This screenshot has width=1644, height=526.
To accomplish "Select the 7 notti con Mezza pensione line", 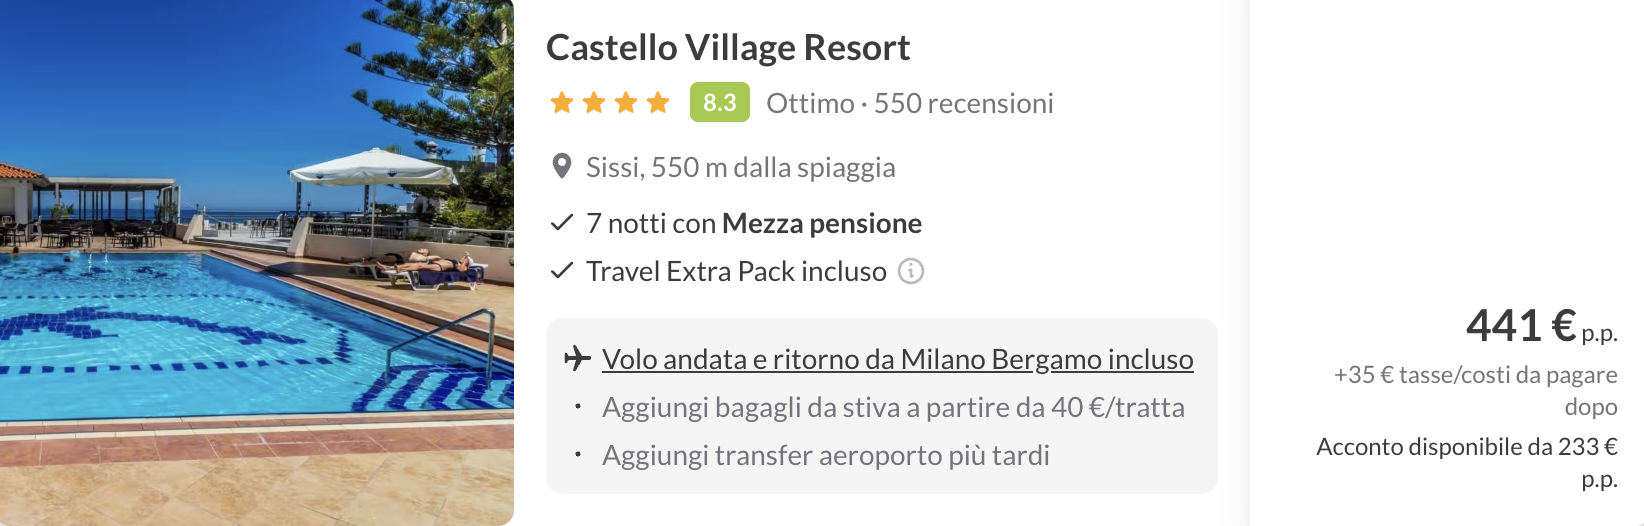I will tap(753, 223).
